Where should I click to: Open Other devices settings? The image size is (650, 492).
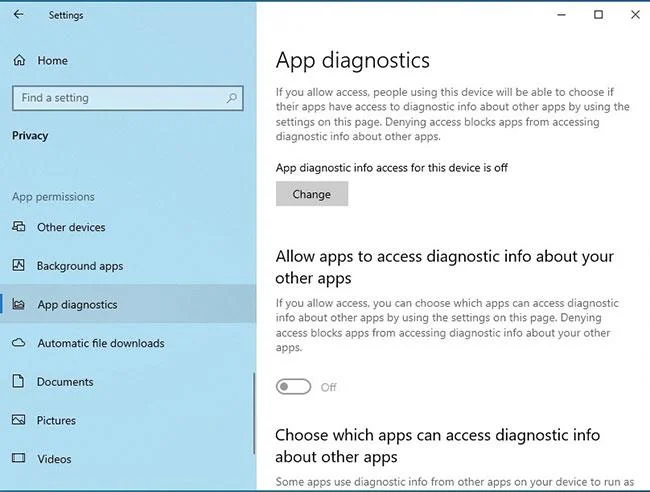(x=128, y=227)
